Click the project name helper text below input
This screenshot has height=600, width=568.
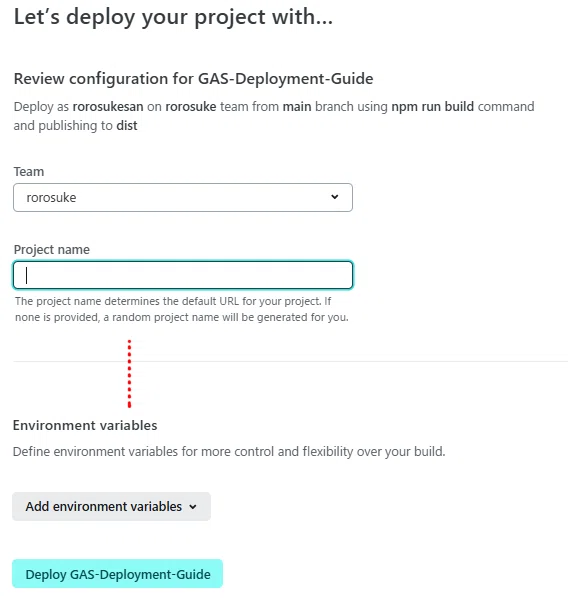coord(181,309)
